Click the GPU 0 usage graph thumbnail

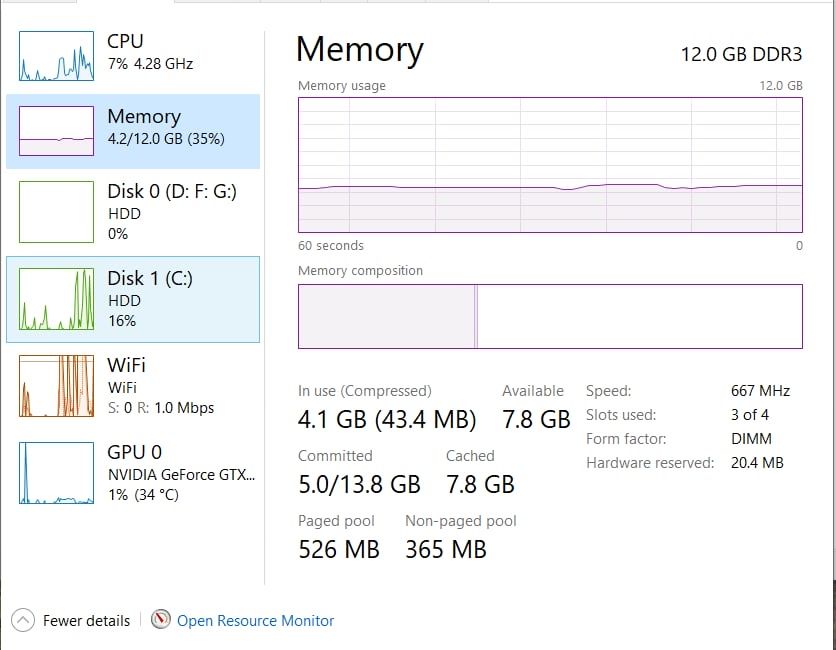tap(56, 473)
